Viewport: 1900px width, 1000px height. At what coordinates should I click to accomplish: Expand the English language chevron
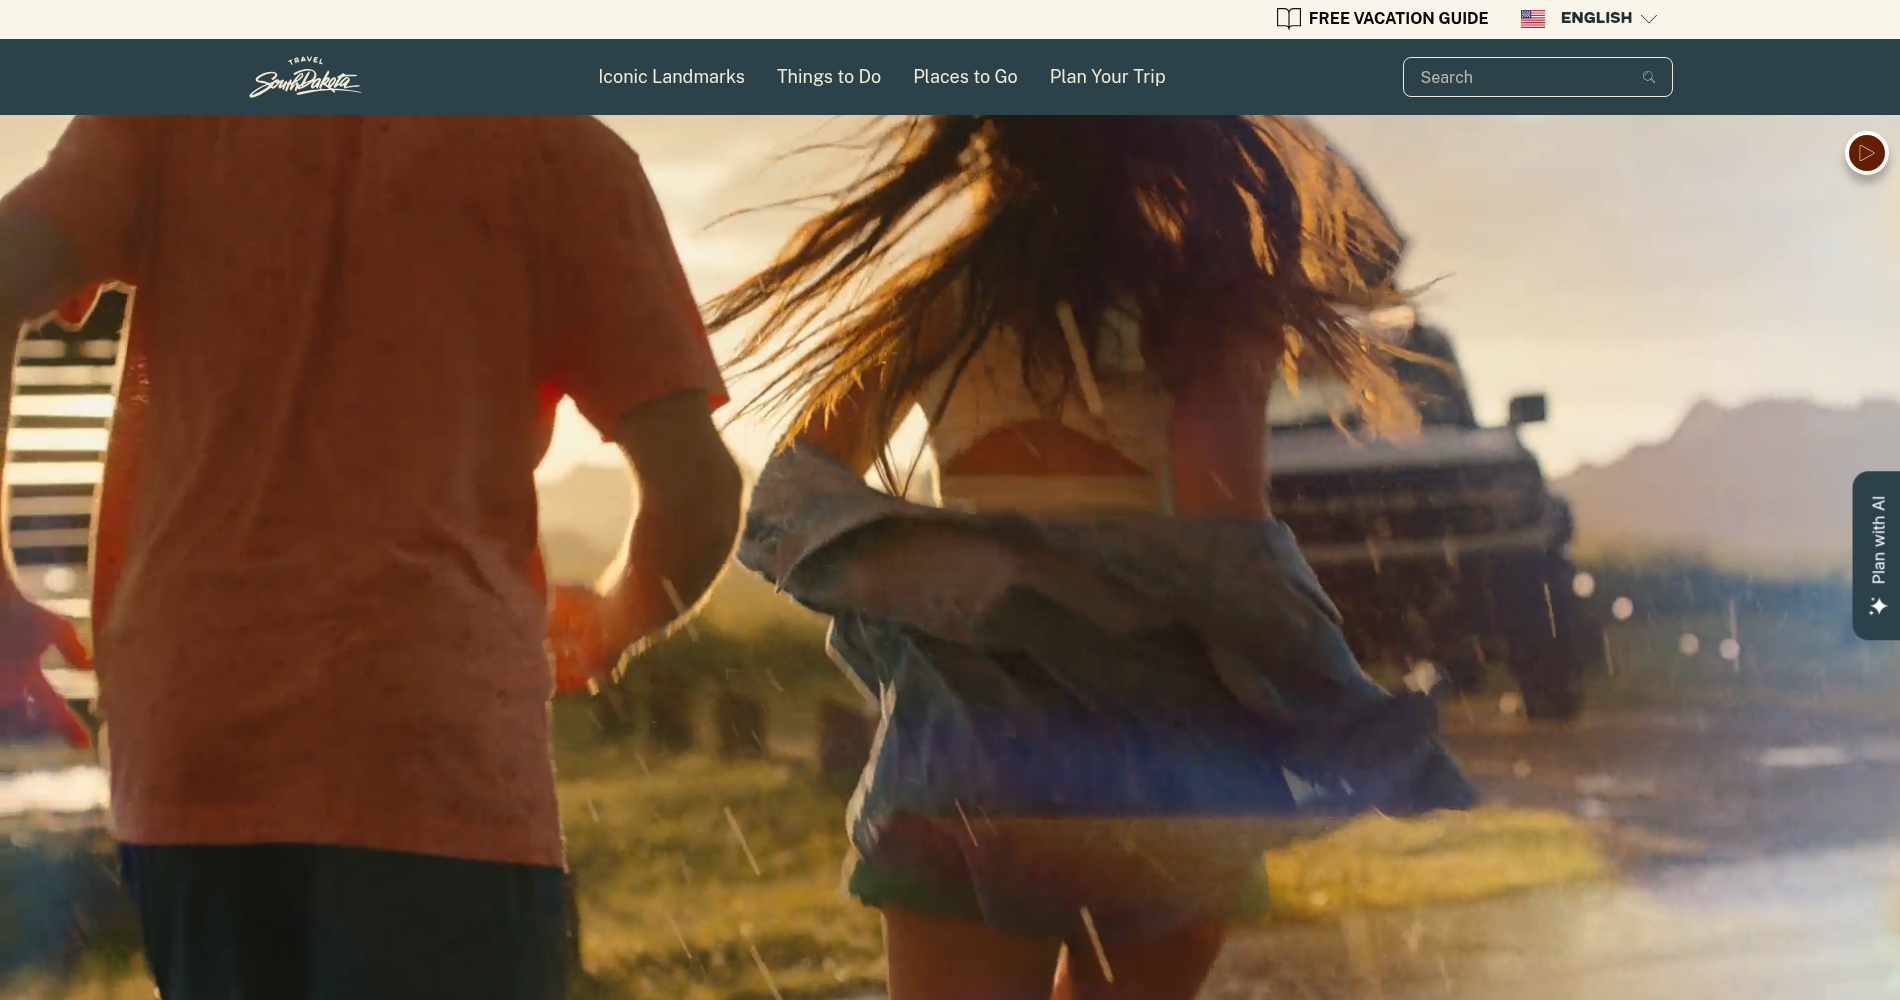[1649, 19]
